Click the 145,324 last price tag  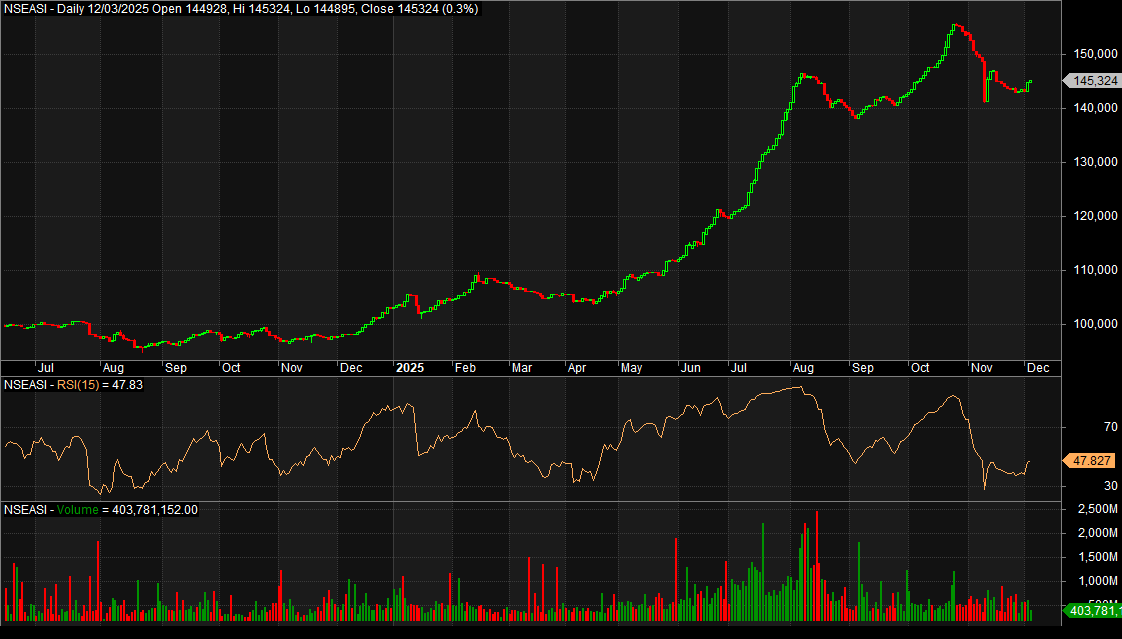pos(1094,81)
